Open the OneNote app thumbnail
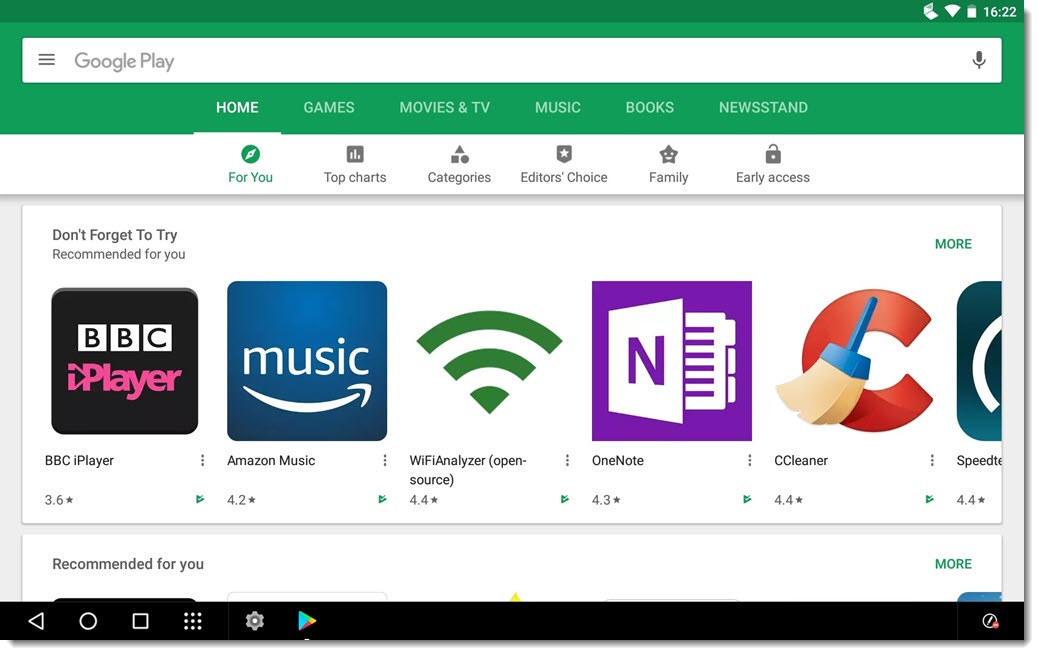The height and width of the screenshot is (655, 1039). point(672,361)
